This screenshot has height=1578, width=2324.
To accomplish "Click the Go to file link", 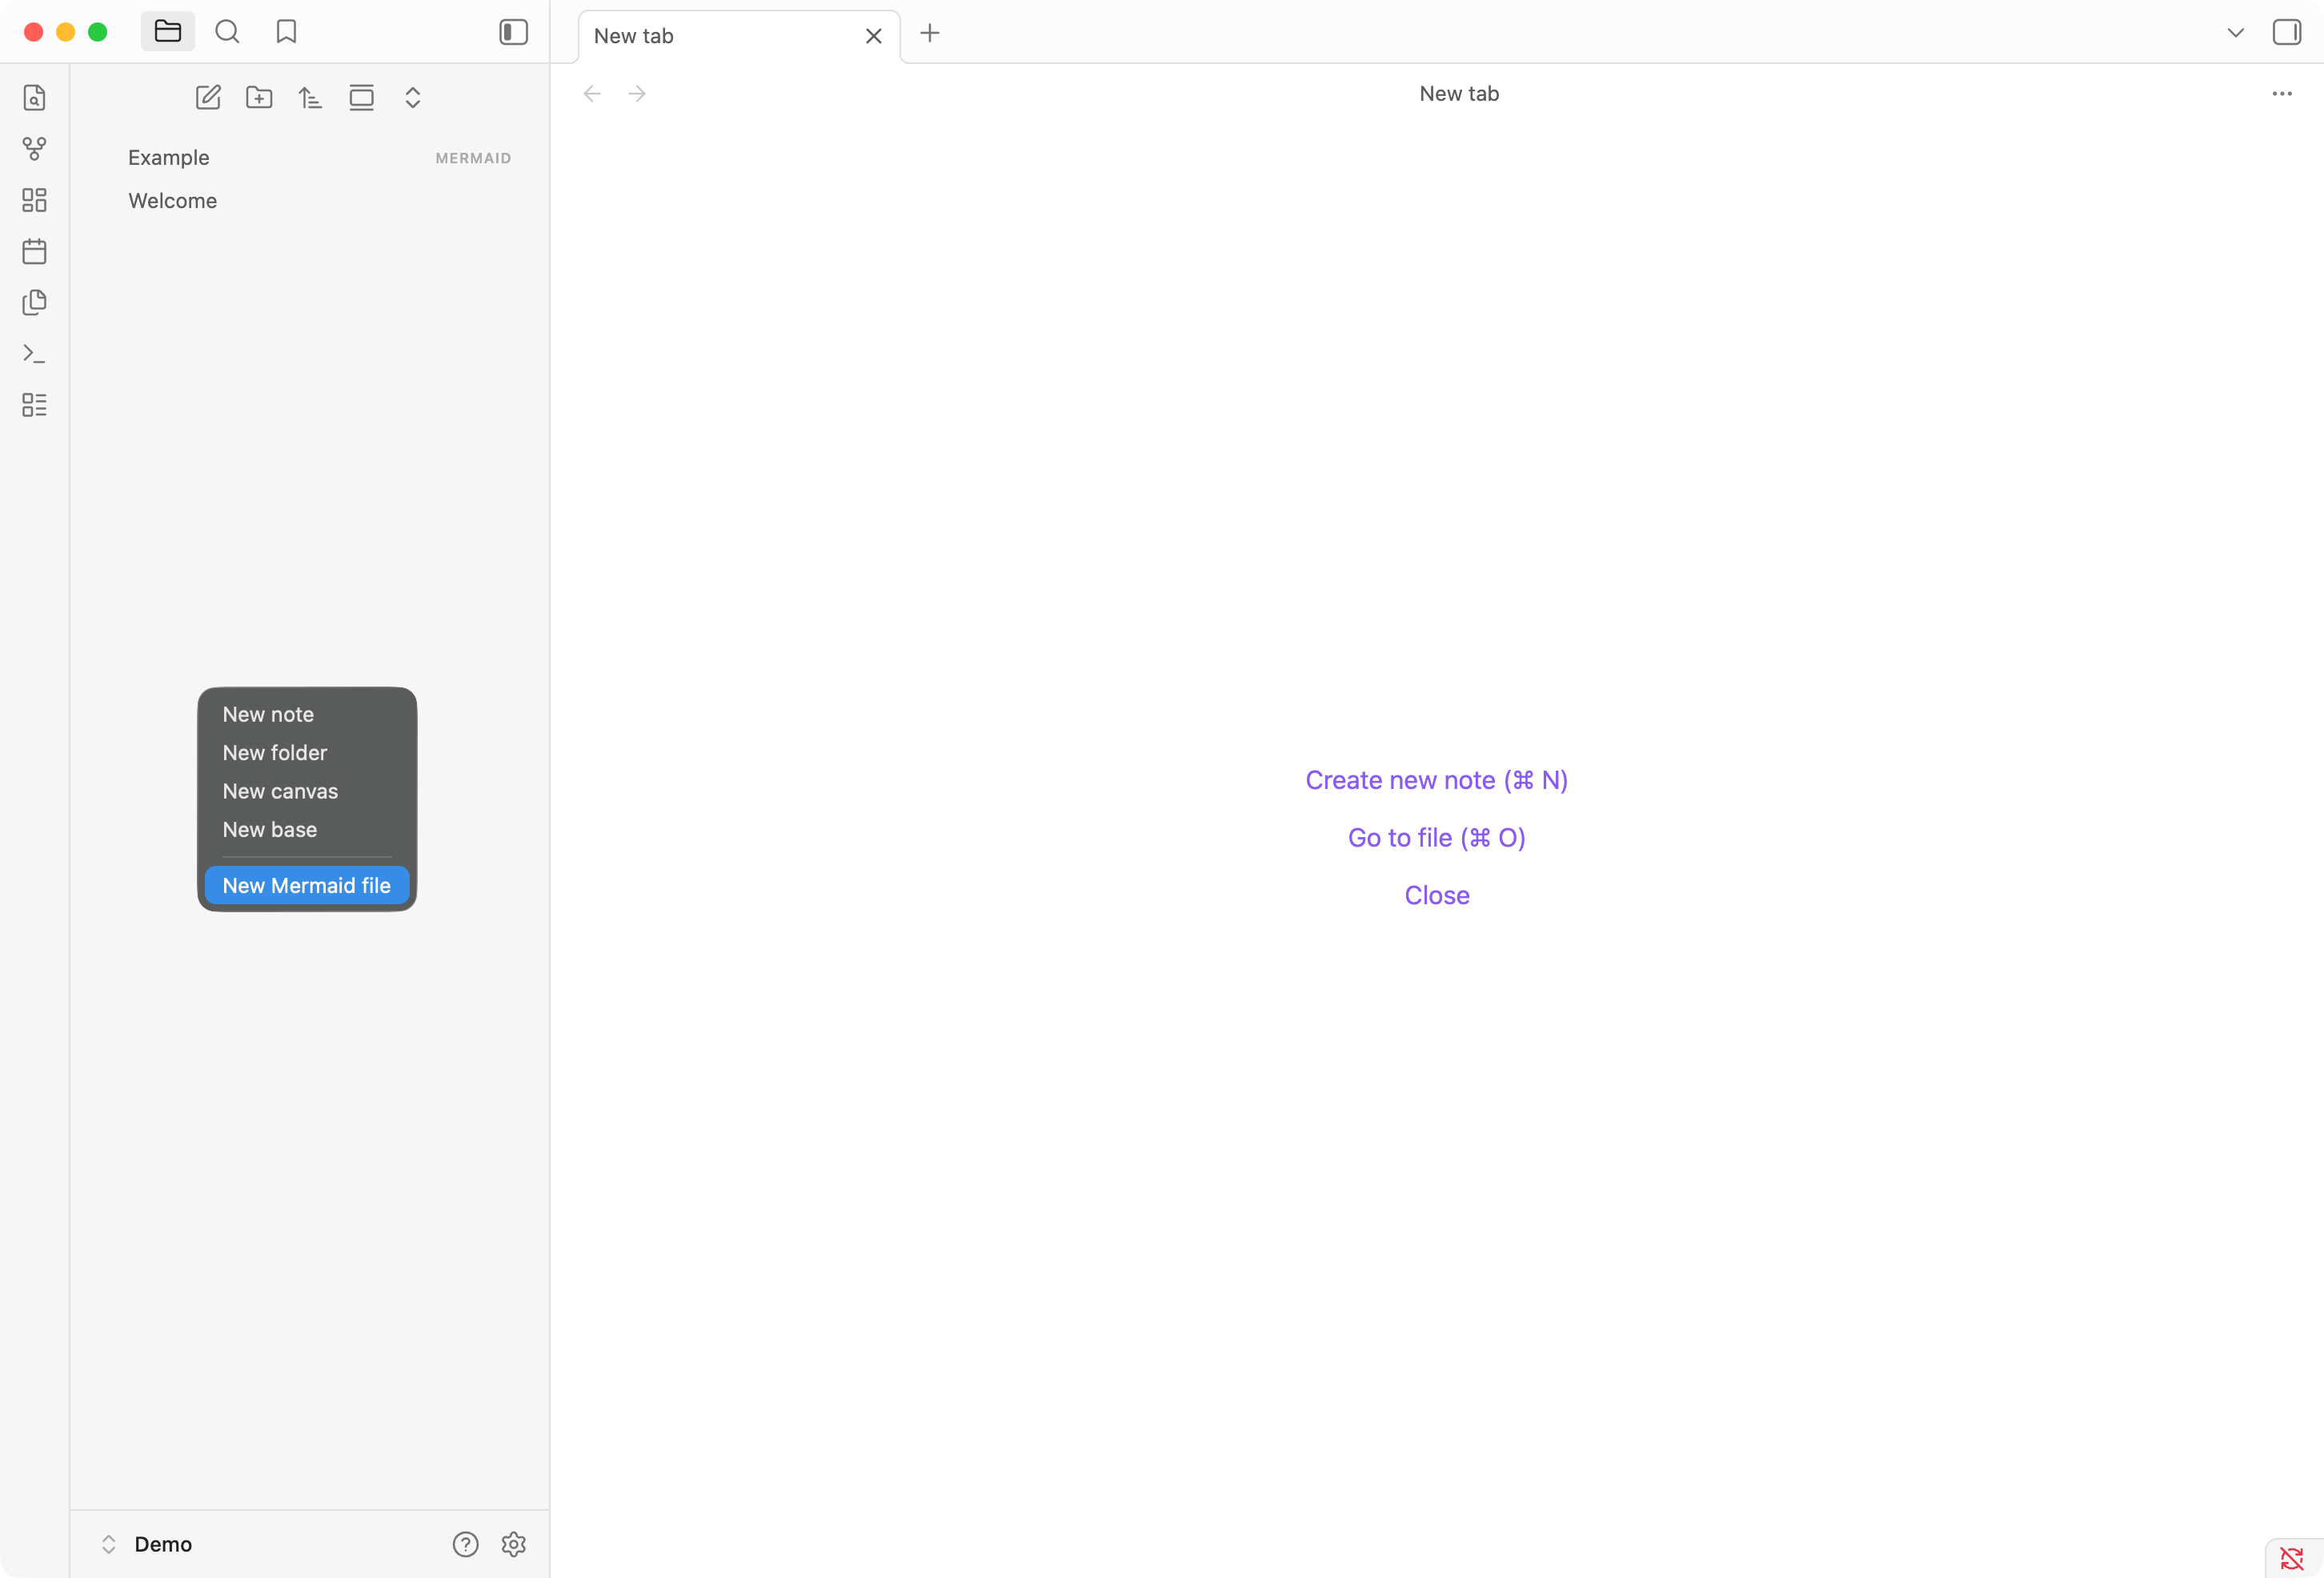I will [x=1436, y=838].
